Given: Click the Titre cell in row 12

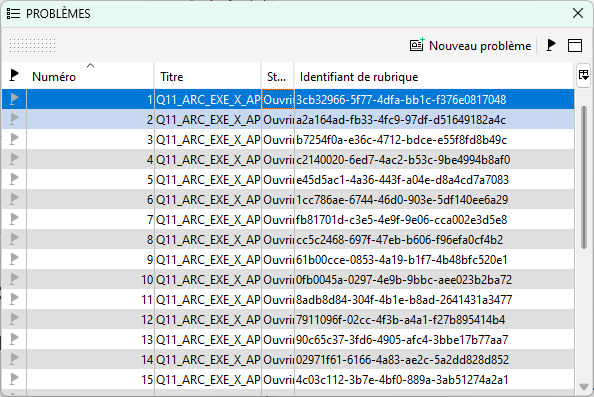Looking at the screenshot, I should [x=208, y=320].
